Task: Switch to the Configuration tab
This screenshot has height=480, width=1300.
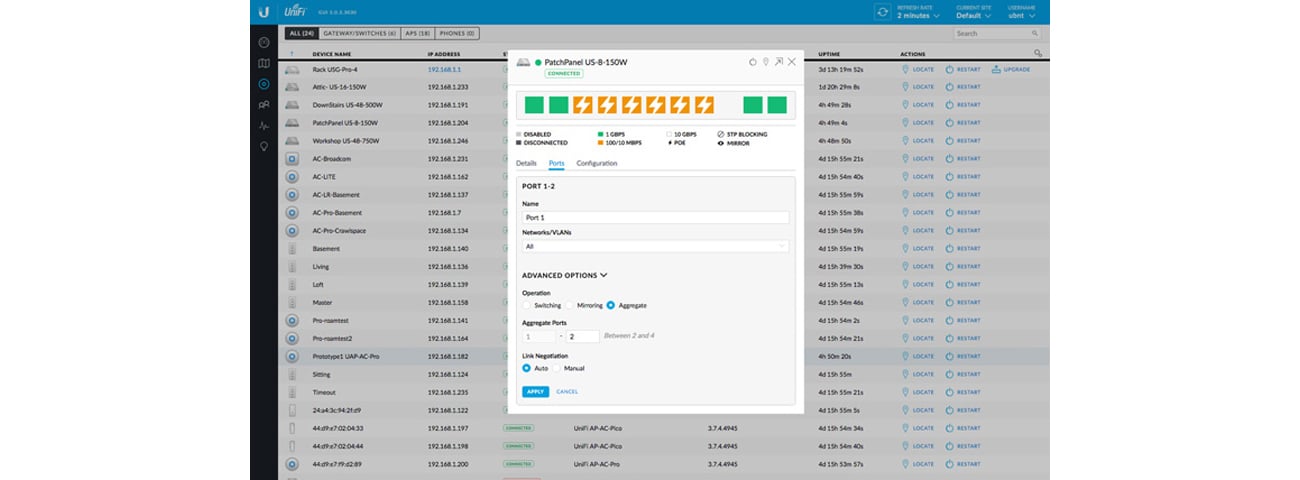Action: tap(597, 163)
